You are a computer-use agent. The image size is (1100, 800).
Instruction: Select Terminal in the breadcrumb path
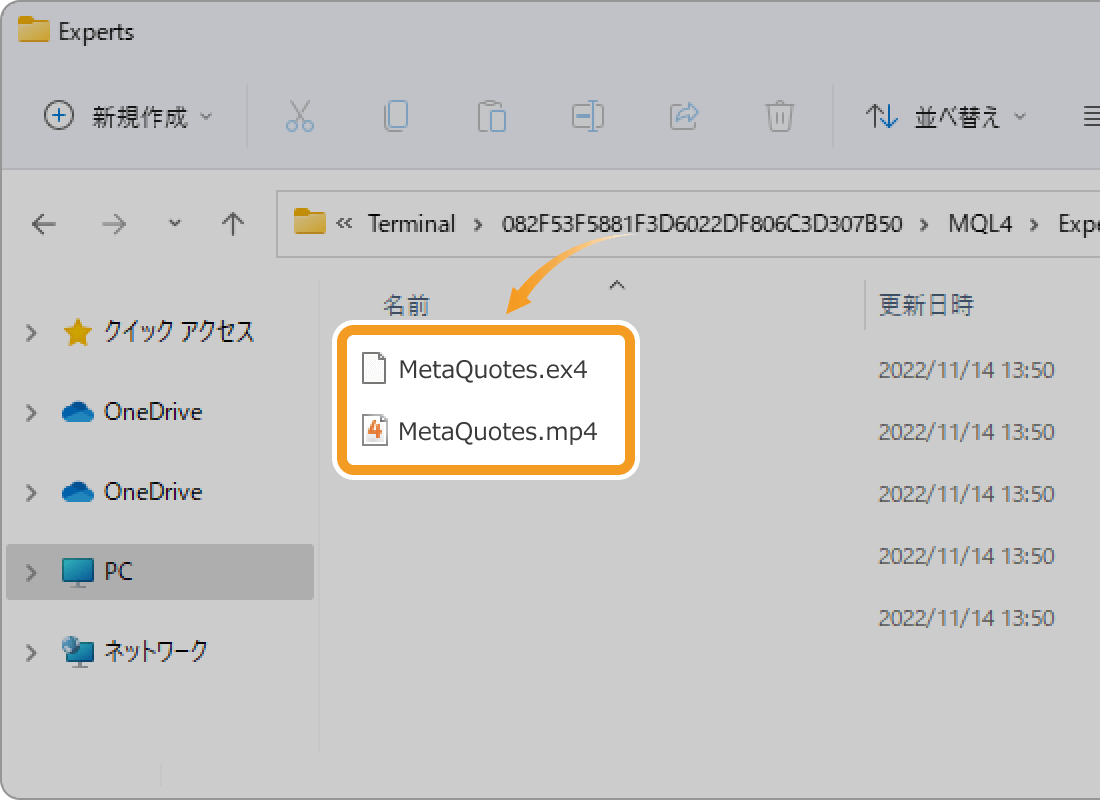click(412, 224)
